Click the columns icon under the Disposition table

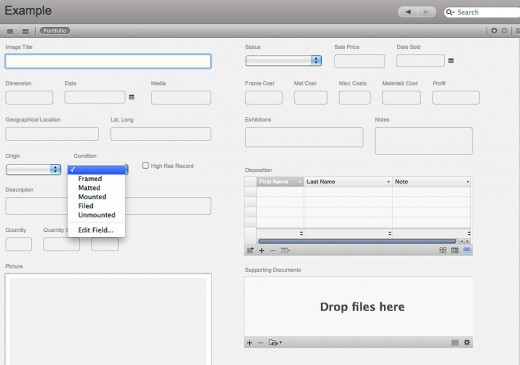coord(285,250)
